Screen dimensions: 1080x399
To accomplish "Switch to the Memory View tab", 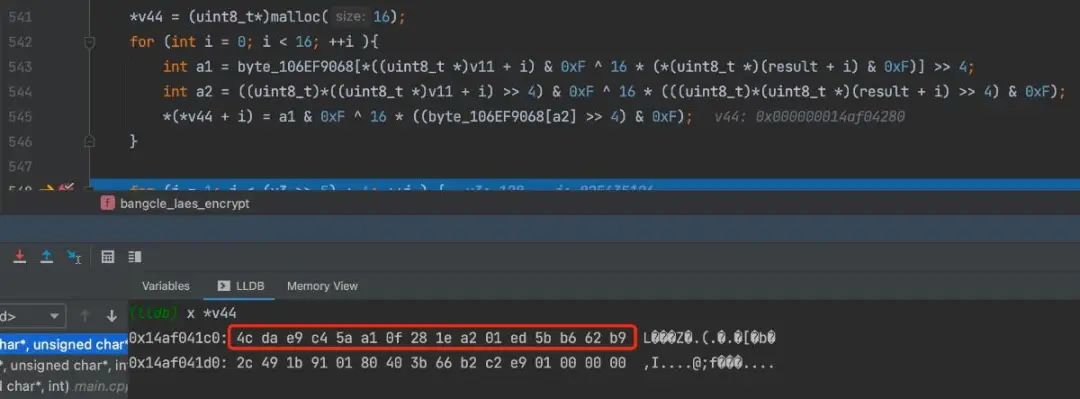I will coord(322,286).
